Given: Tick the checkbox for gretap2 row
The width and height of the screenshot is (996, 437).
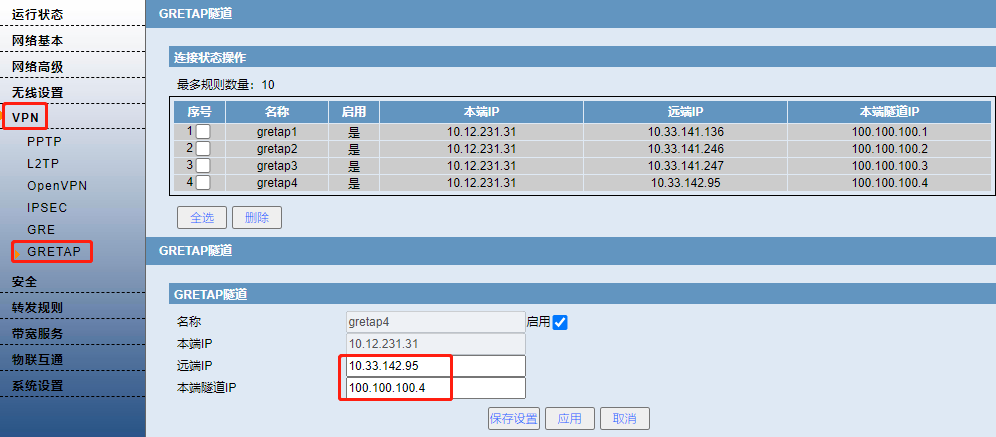Looking at the screenshot, I should pyautogui.click(x=203, y=148).
